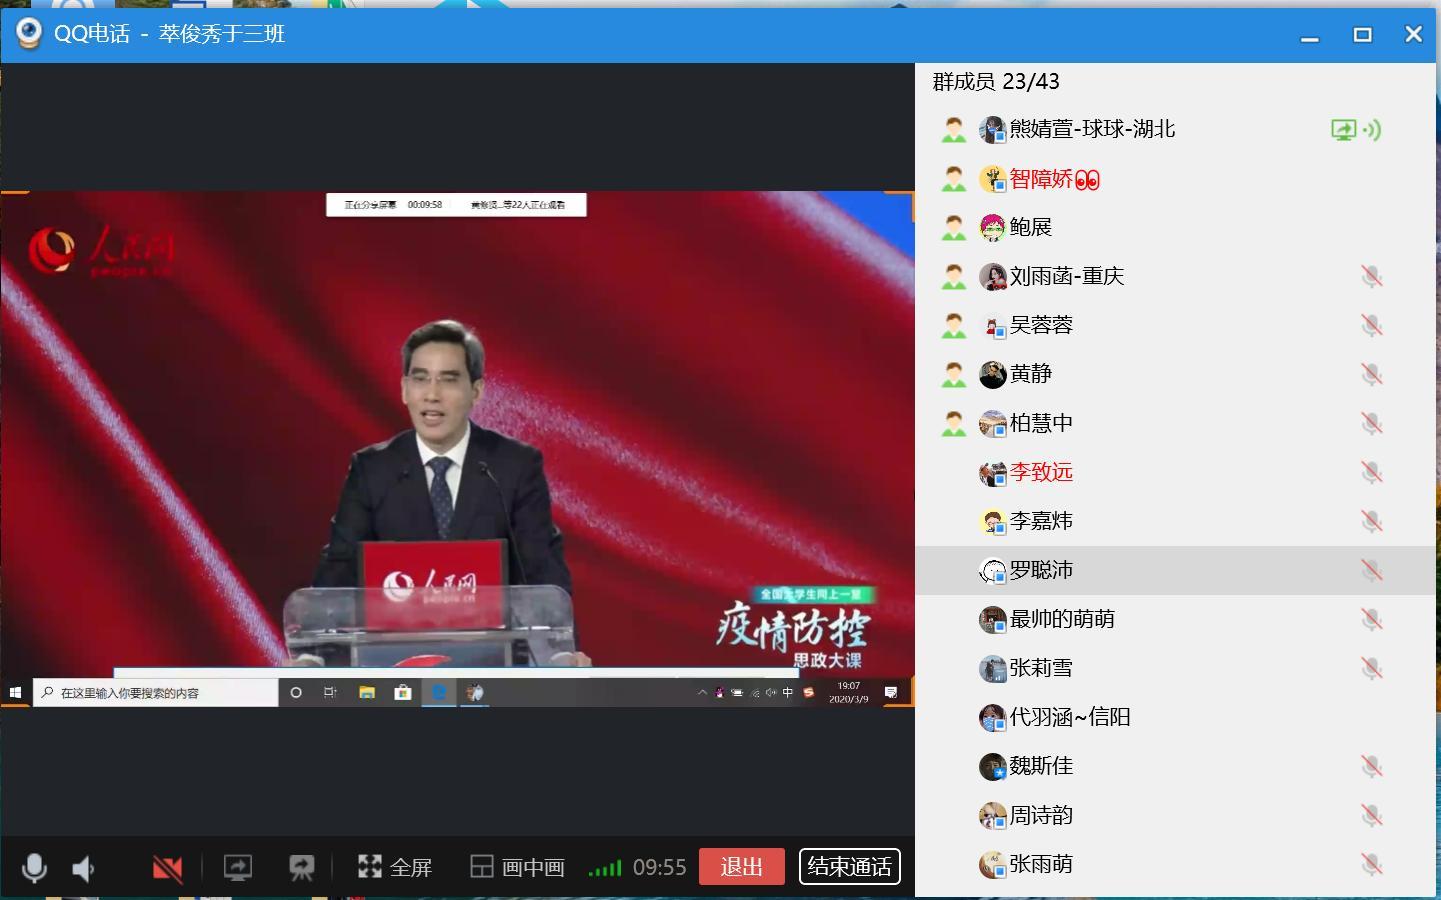Enter fullscreen with 全屏 button
1441x900 pixels.
tap(395, 867)
